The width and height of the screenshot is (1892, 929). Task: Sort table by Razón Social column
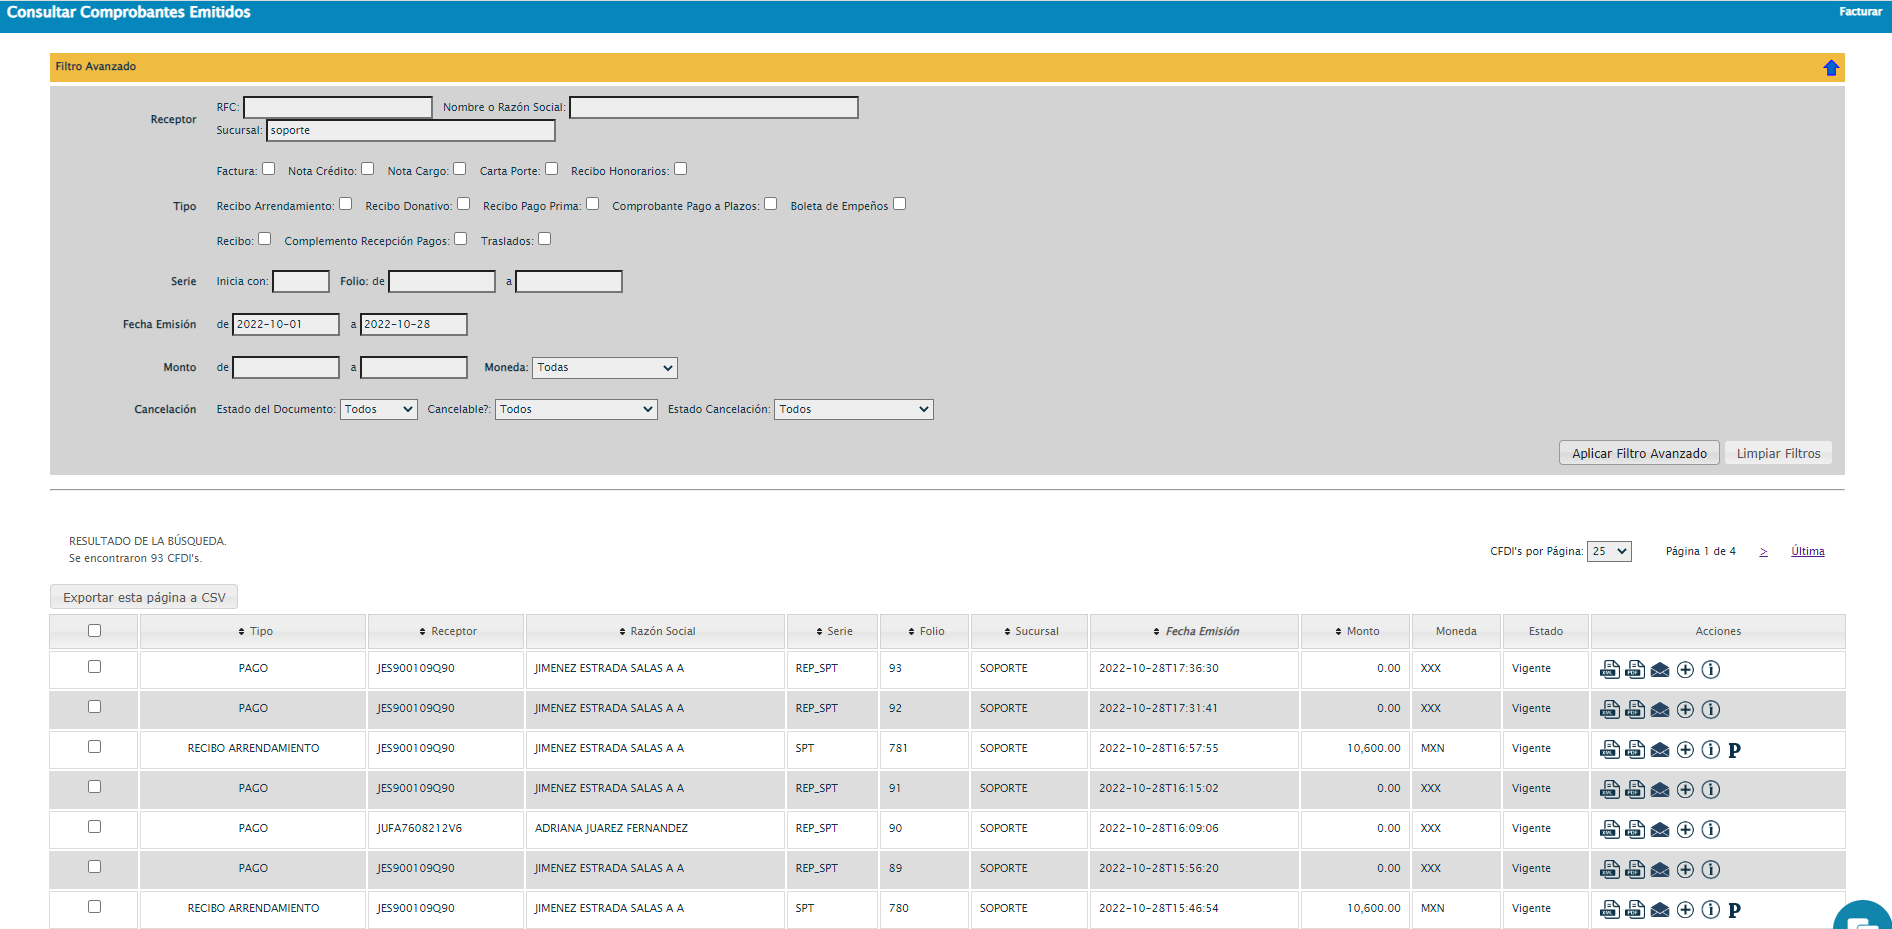tap(656, 631)
